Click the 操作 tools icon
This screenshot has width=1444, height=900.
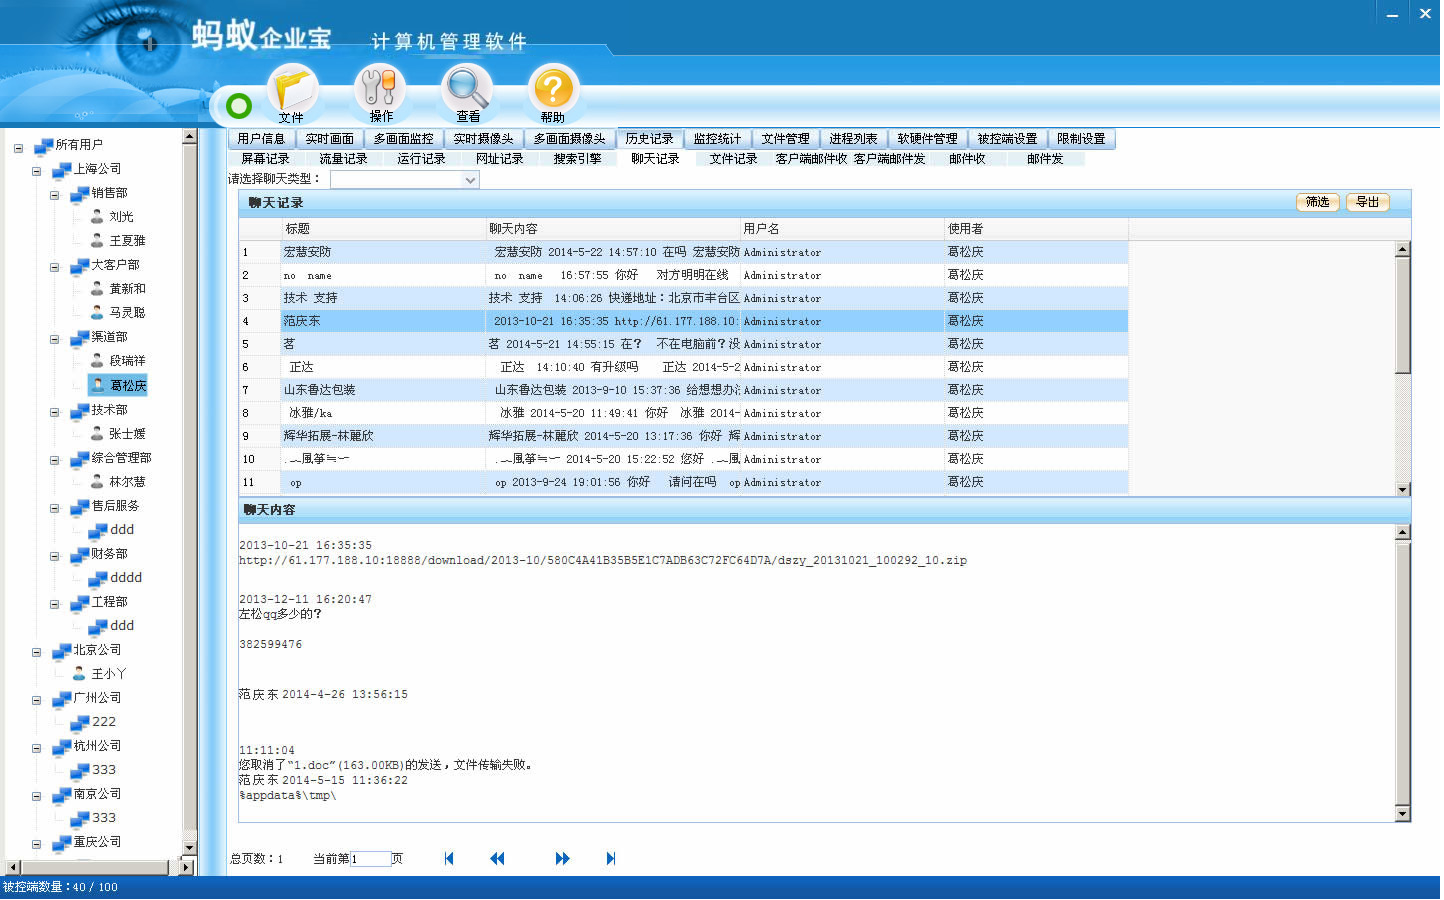click(380, 91)
